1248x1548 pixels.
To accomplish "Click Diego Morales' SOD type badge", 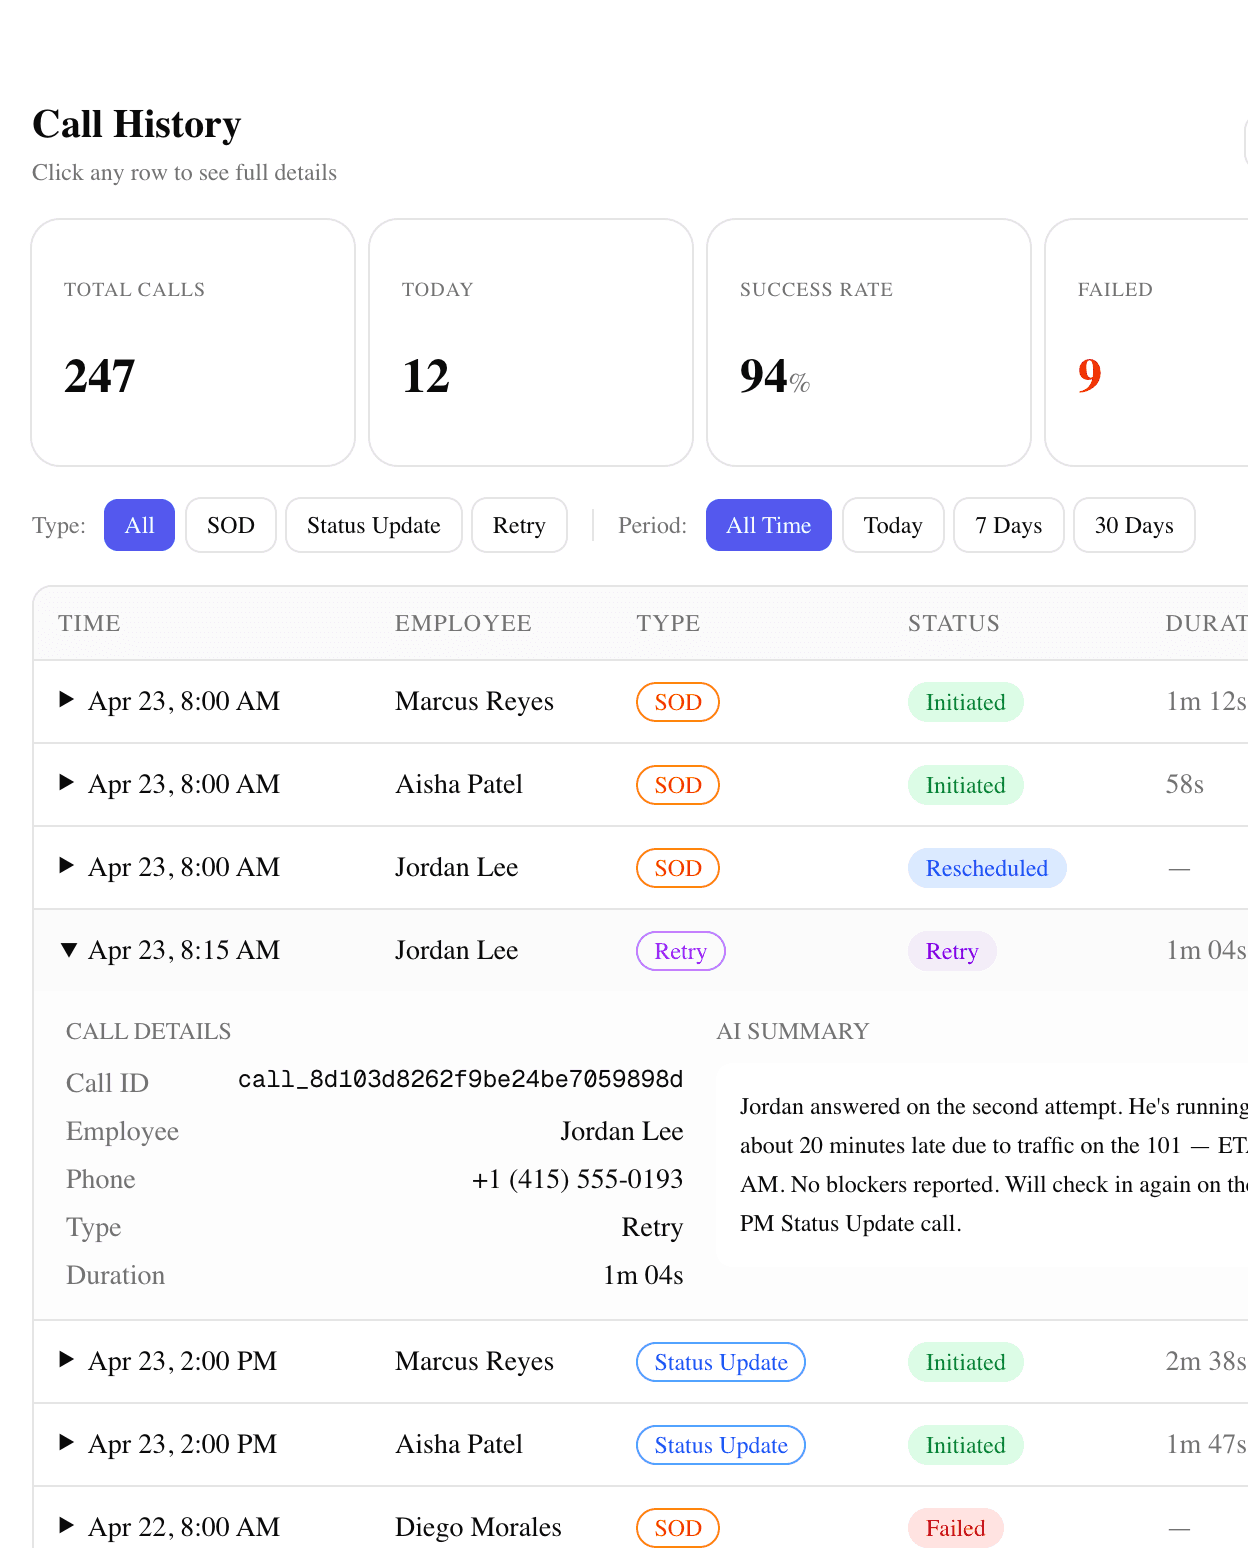I will [x=678, y=1528].
